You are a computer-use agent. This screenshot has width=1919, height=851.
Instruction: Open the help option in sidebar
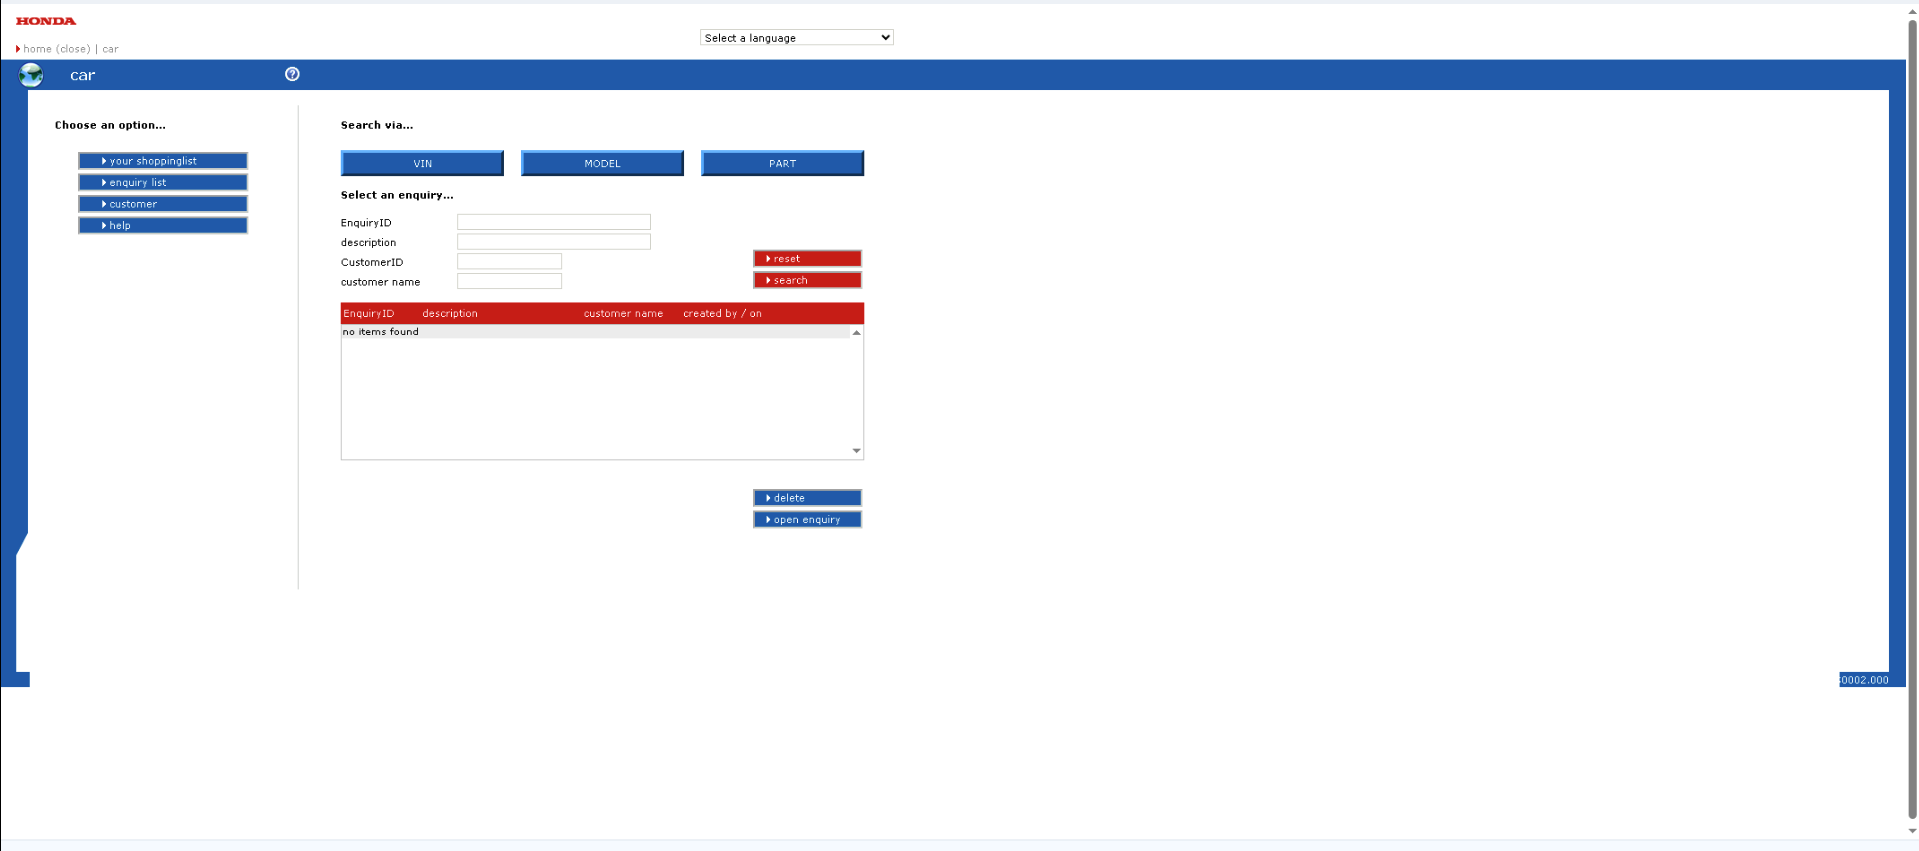(163, 226)
